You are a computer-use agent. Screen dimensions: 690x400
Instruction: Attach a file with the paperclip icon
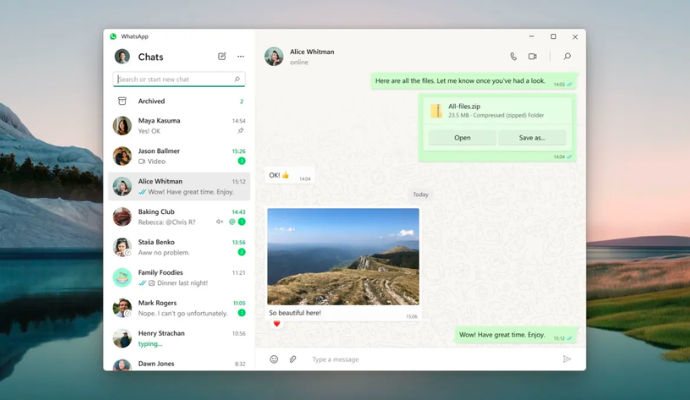[293, 360]
